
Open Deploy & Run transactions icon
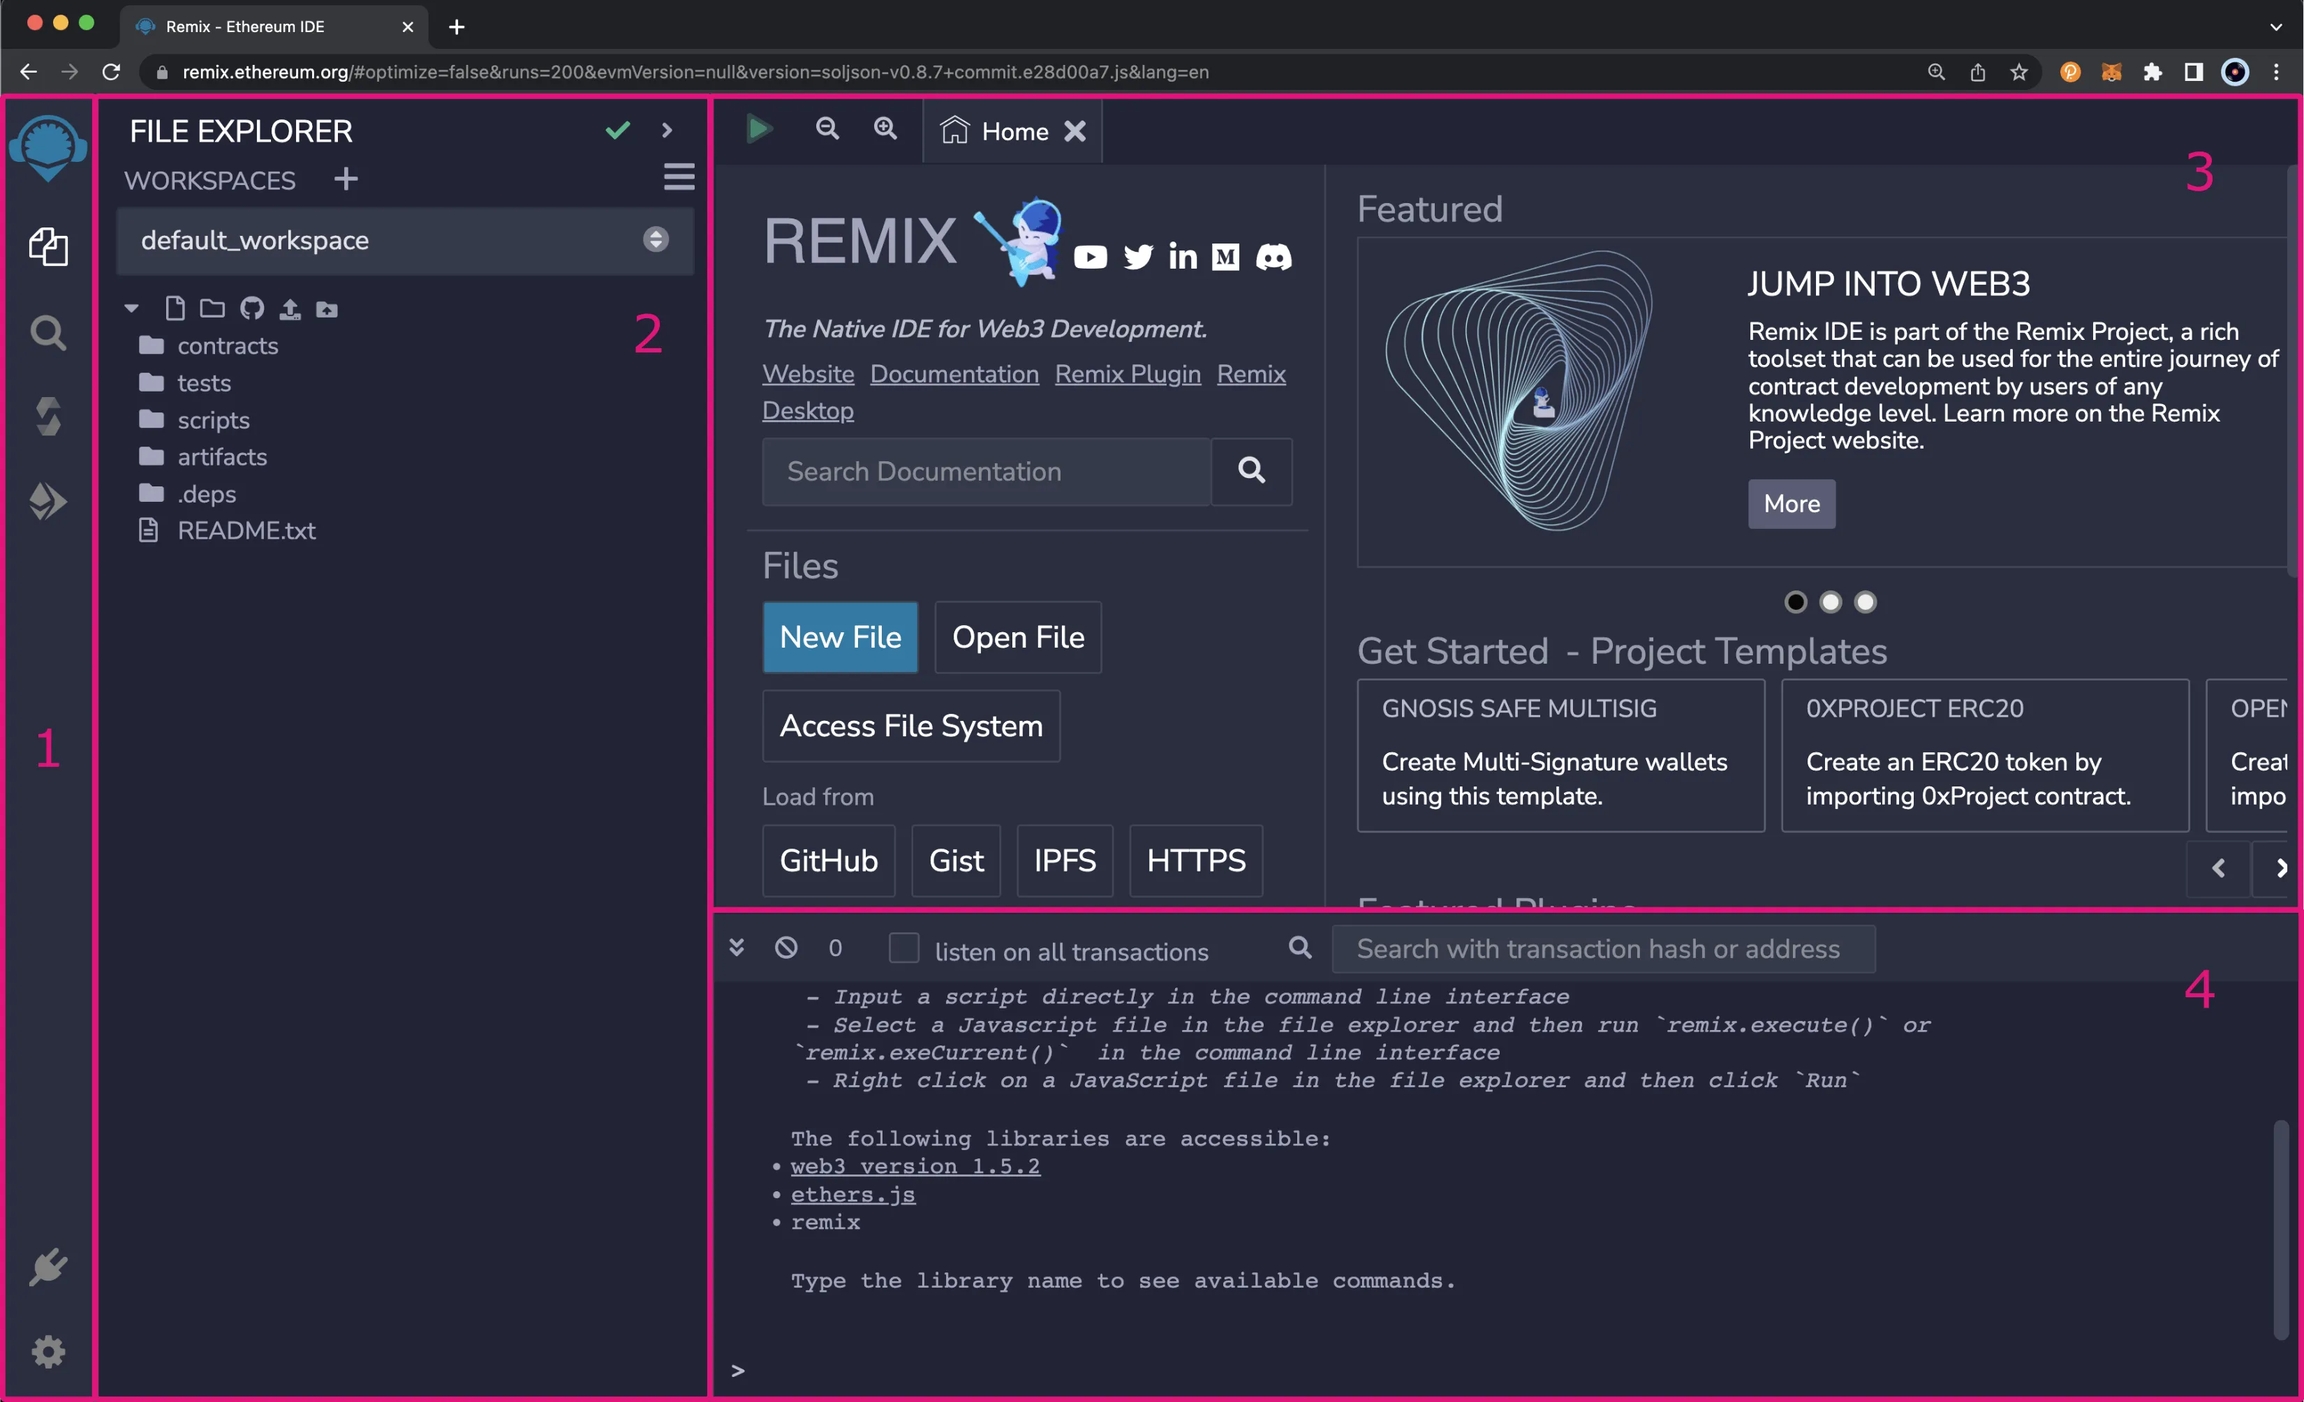tap(47, 501)
